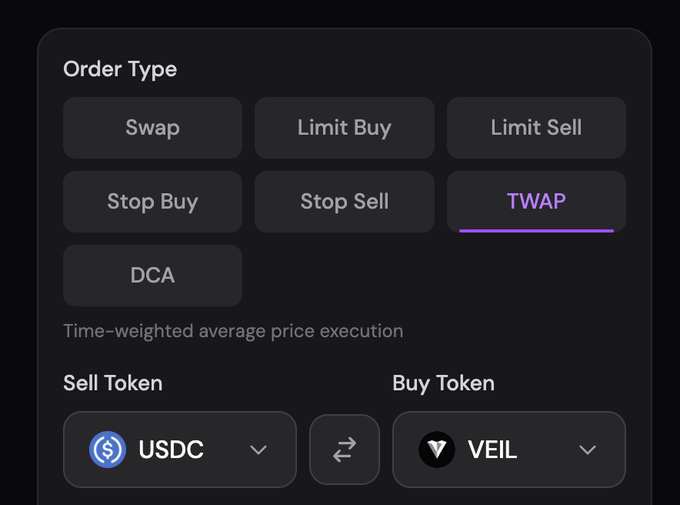Image resolution: width=680 pixels, height=505 pixels.
Task: Swap sell and buy tokens using arrows icon
Action: click(344, 450)
